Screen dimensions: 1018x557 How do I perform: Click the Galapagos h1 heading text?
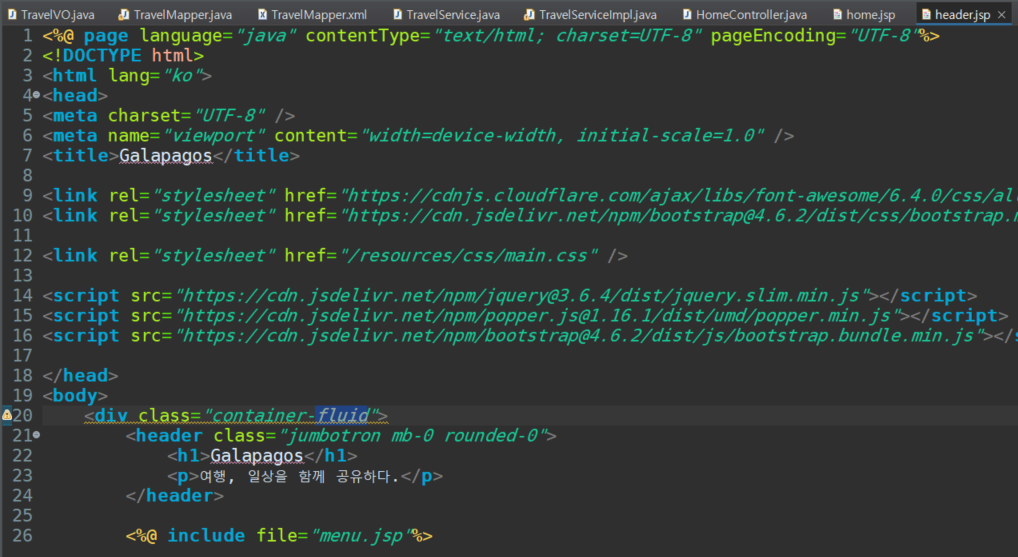pos(256,455)
